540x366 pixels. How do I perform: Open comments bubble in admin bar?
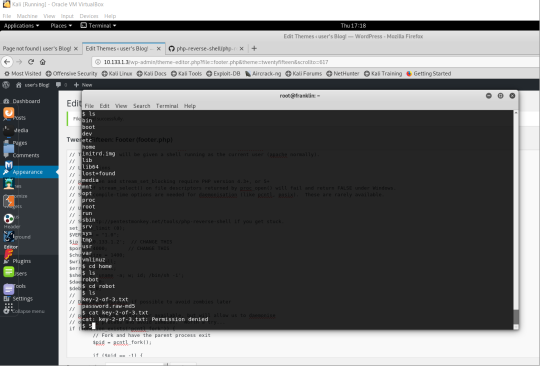point(61,85)
